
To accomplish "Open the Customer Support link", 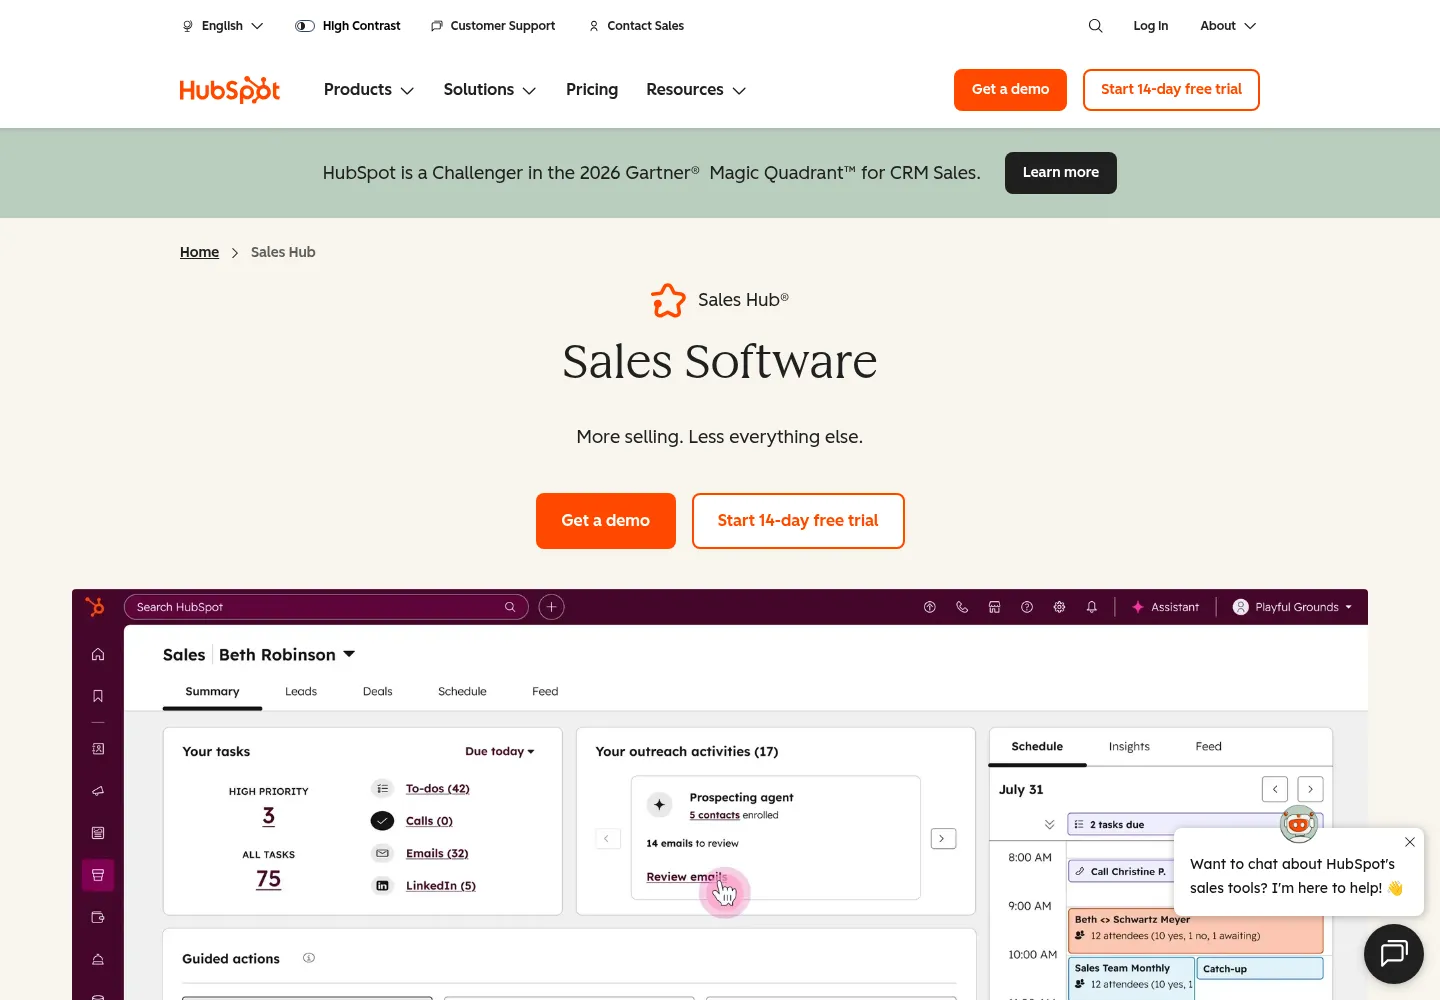I will pos(493,26).
